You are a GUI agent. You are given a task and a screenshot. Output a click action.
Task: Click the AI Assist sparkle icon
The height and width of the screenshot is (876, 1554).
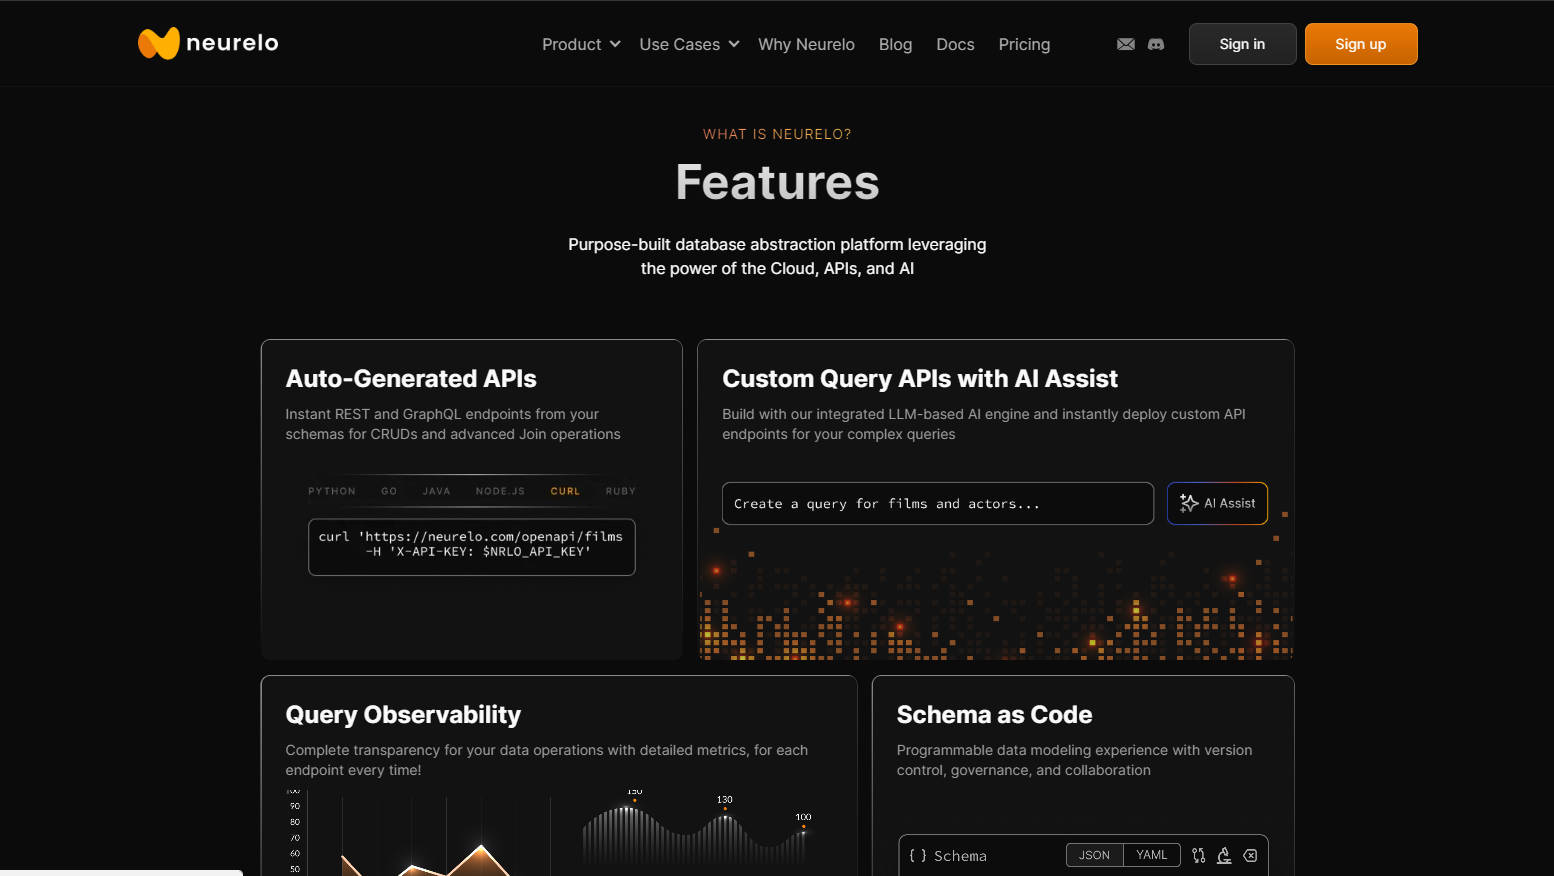[1188, 503]
